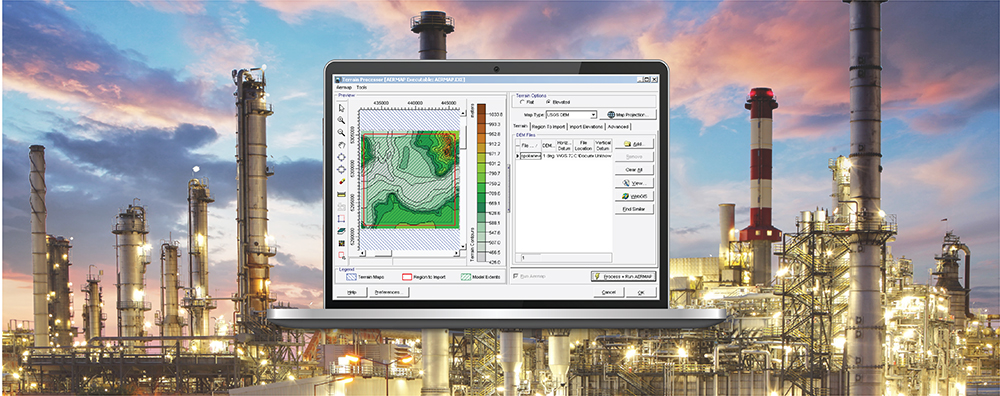The image size is (1000, 396).
Task: Choose the zoom in magnifier tool
Action: pos(341,121)
